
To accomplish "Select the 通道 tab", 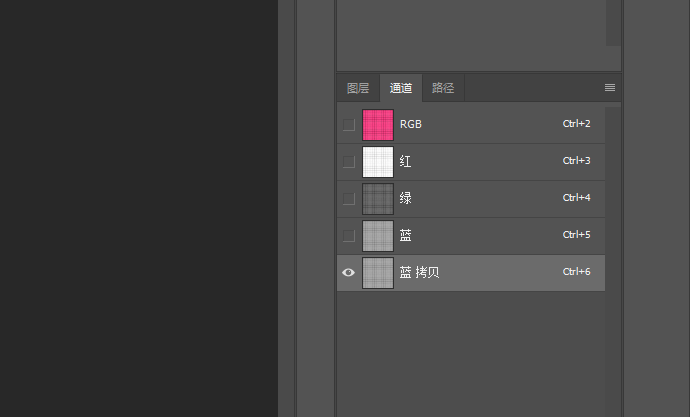I will [x=401, y=88].
